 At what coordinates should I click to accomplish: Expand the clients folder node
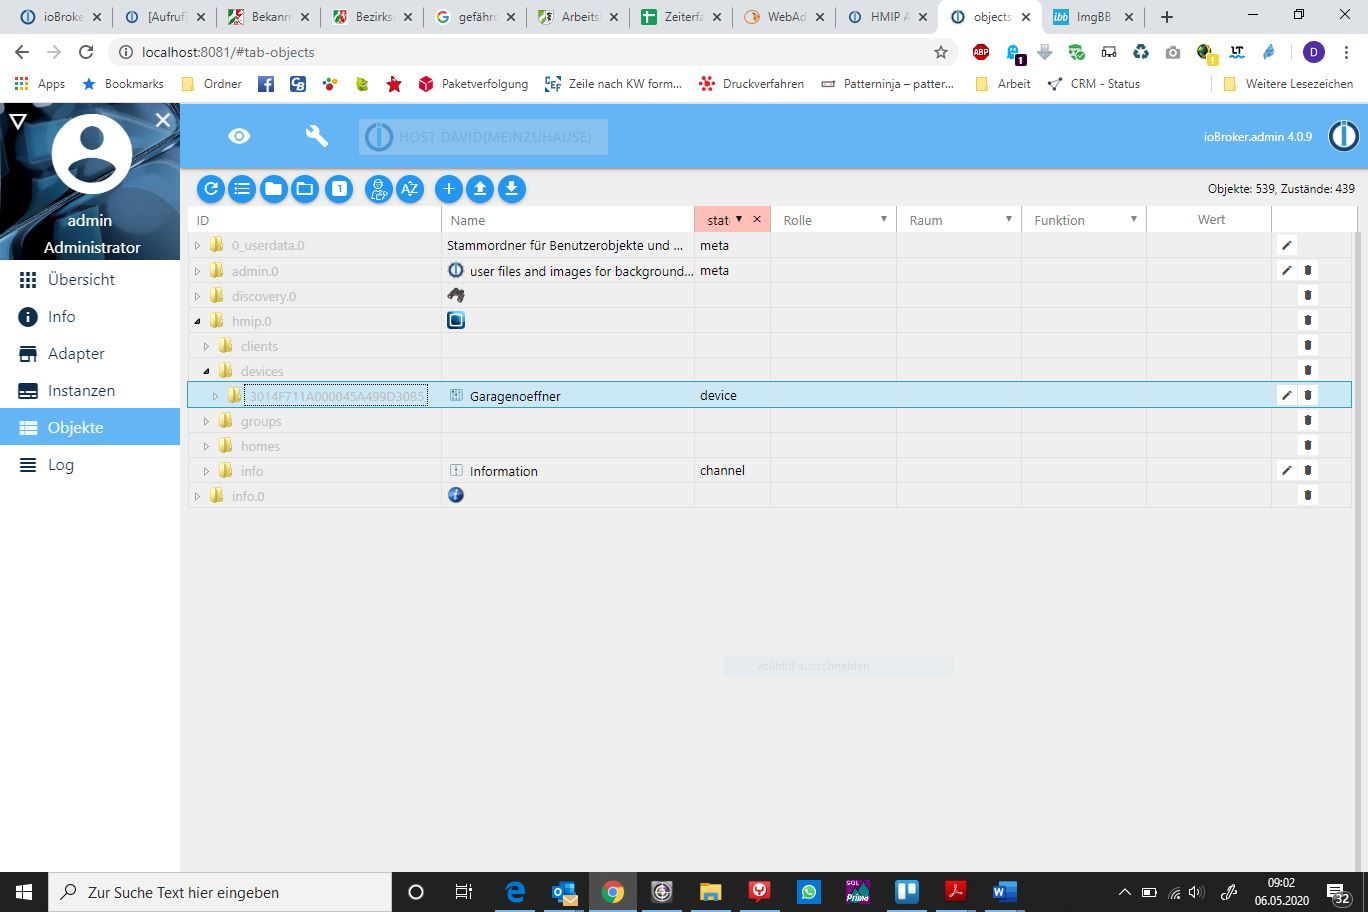click(206, 346)
